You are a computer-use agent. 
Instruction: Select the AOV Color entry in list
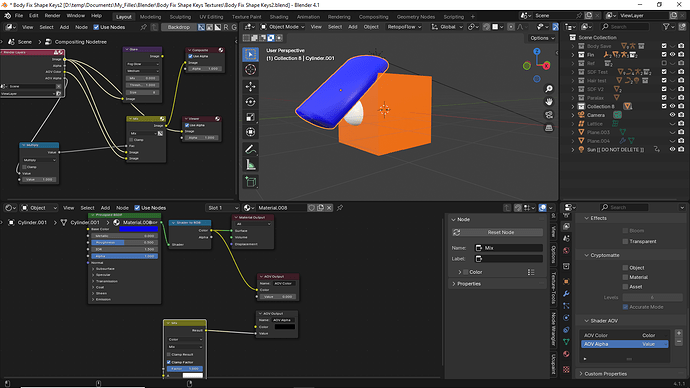pyautogui.click(x=624, y=335)
